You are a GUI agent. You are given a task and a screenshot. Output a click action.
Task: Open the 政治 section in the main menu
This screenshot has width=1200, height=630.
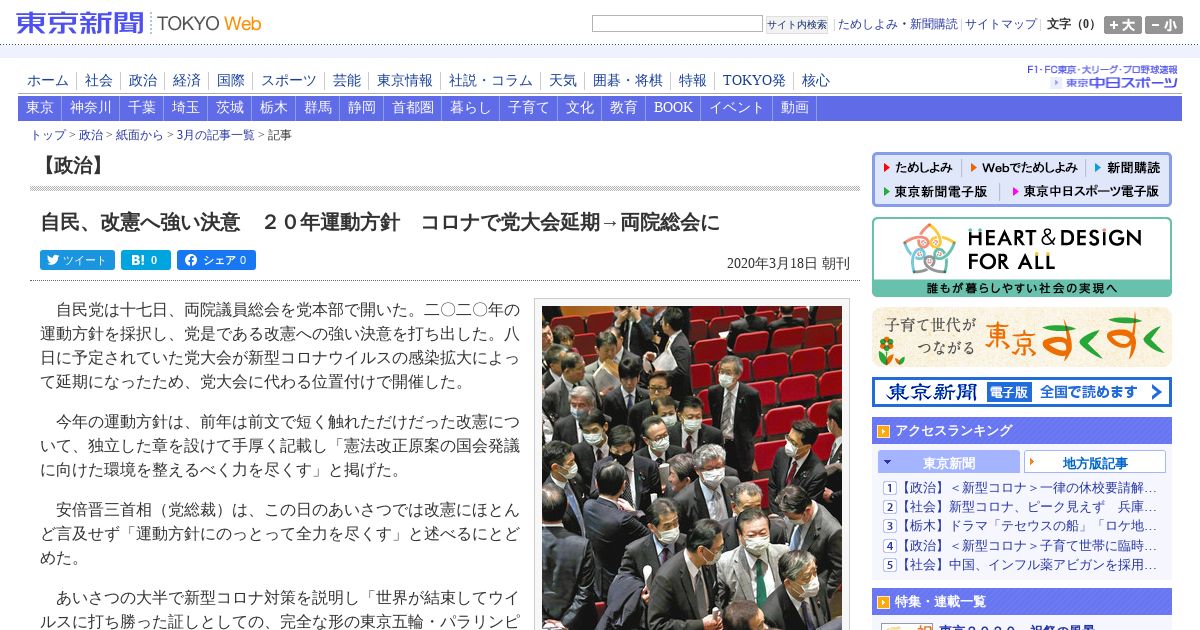[x=143, y=81]
